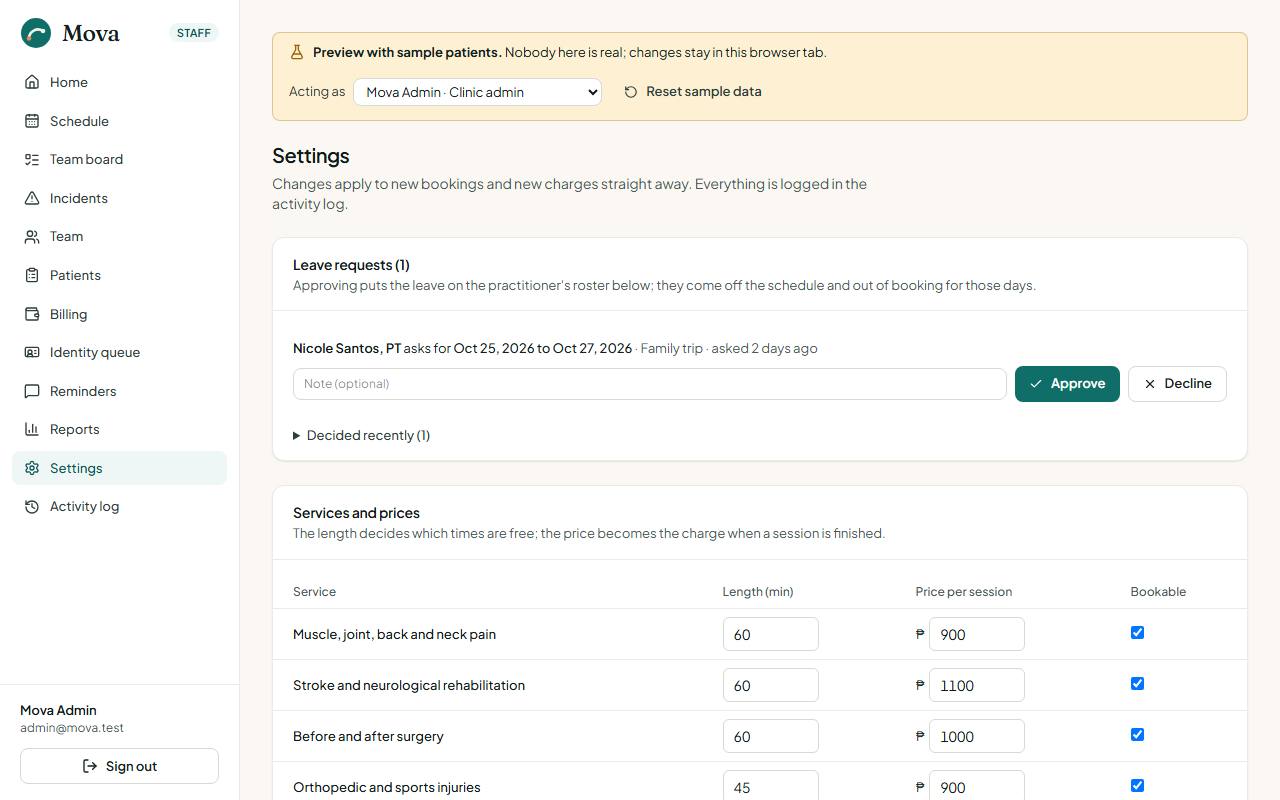Click Reset sample data
Screen dimensions: 1280x800
tap(693, 92)
